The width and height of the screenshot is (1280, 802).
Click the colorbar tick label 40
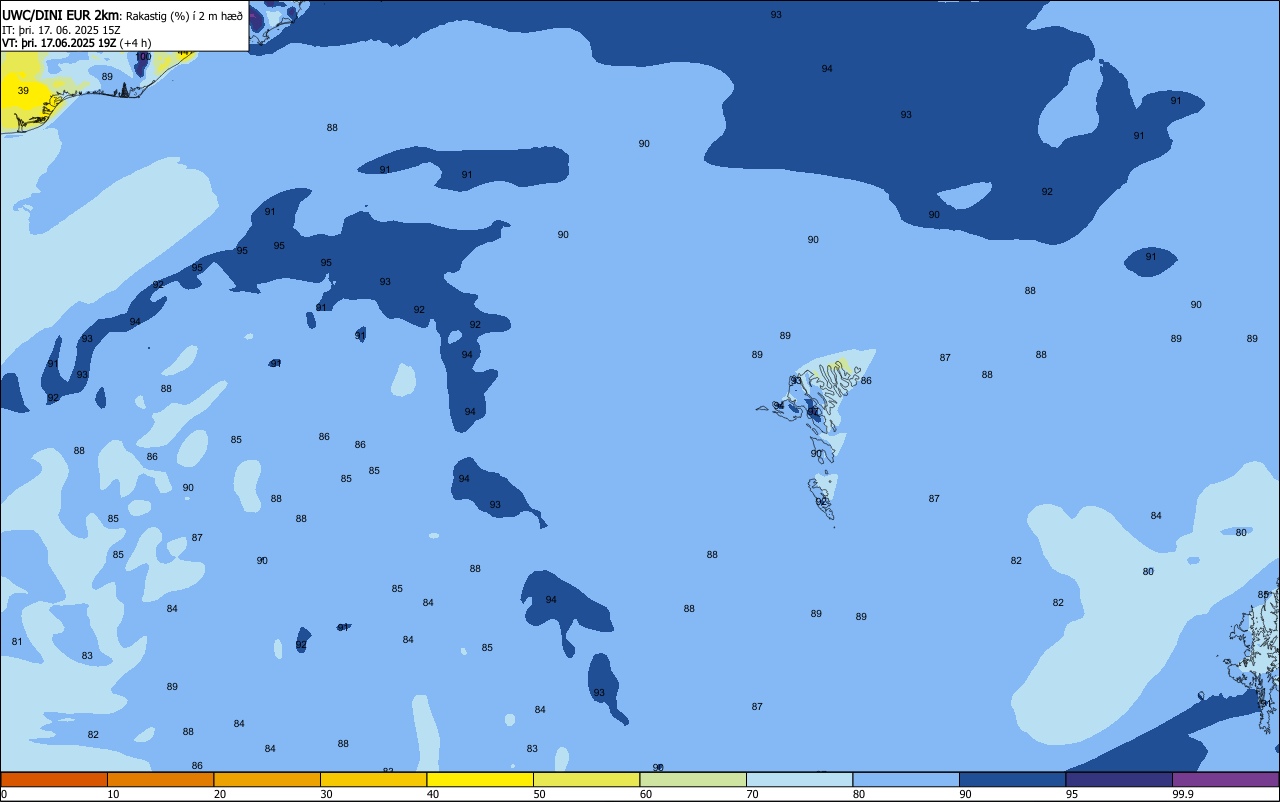pyautogui.click(x=432, y=794)
